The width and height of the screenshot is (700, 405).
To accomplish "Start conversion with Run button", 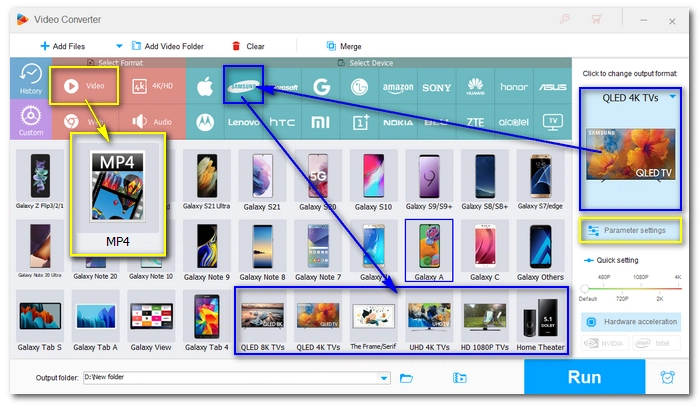I will [x=584, y=377].
